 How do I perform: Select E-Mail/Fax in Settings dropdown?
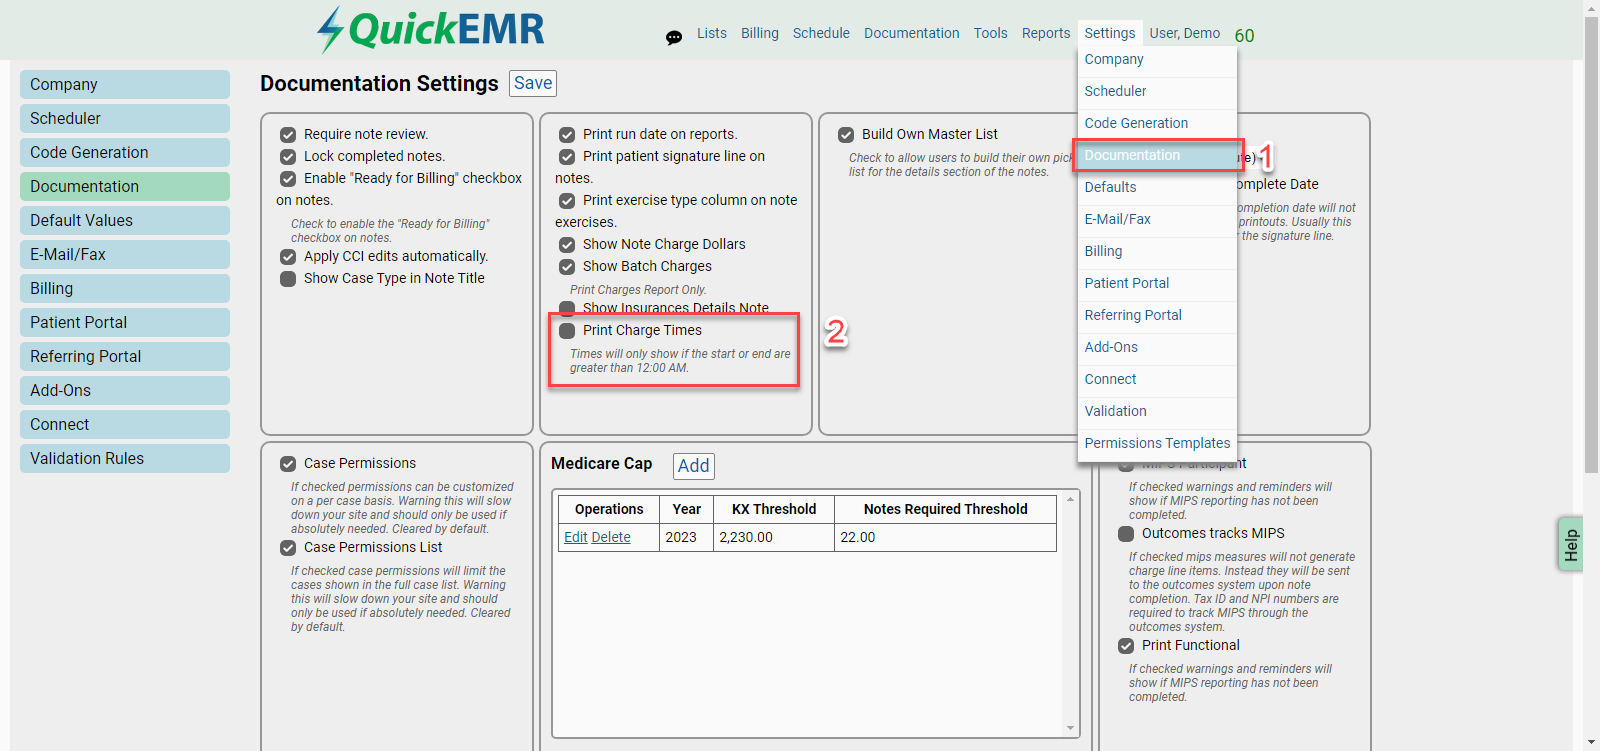click(1157, 220)
